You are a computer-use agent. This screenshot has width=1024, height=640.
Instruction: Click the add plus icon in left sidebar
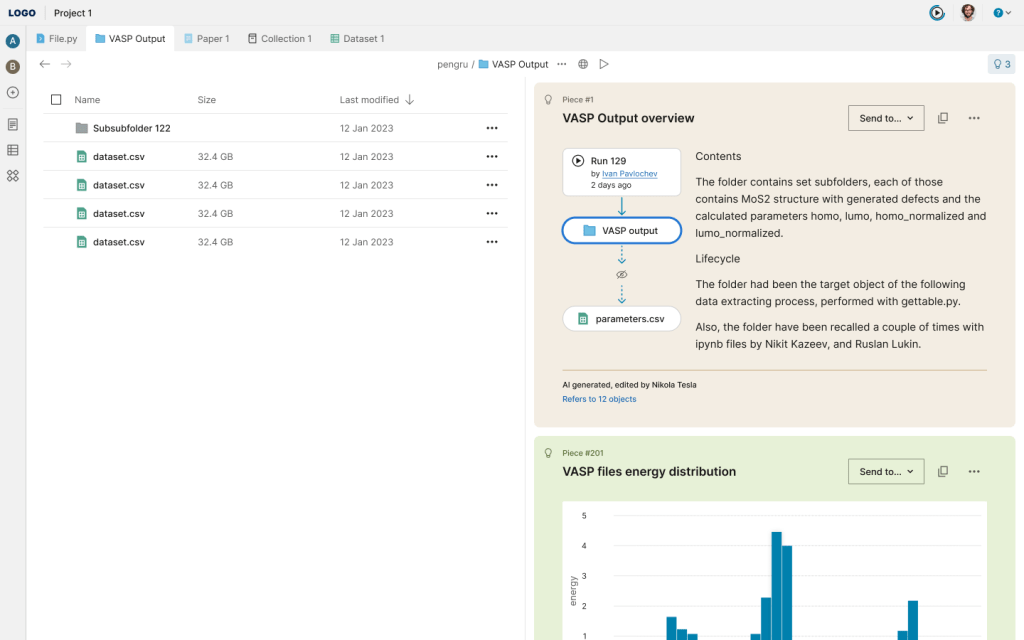coord(13,93)
